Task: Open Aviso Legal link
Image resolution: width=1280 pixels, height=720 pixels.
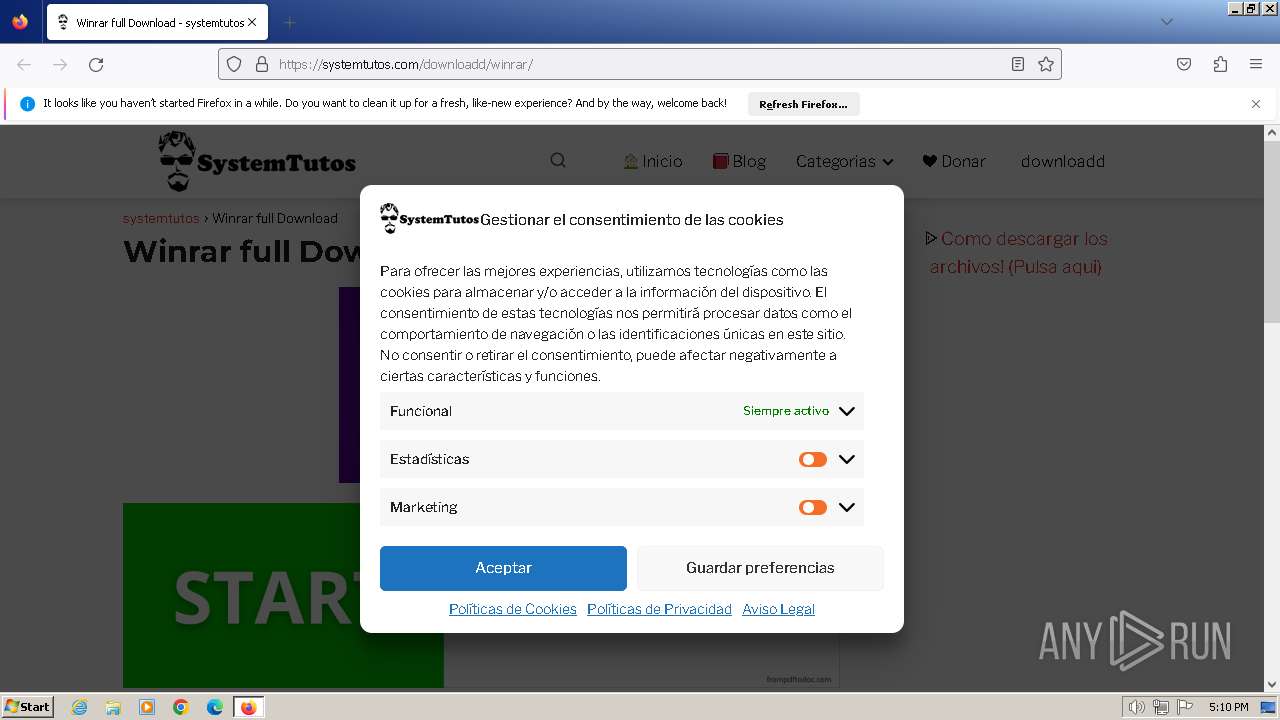Action: [778, 609]
